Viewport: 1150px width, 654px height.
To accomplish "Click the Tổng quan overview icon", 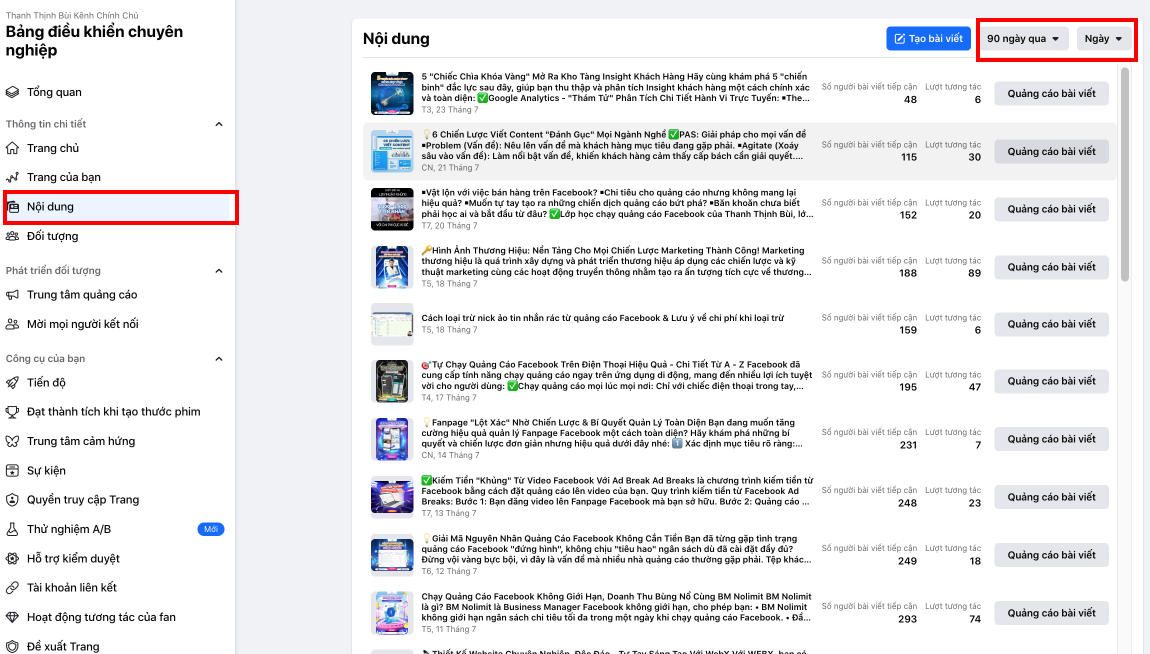I will [x=12, y=92].
